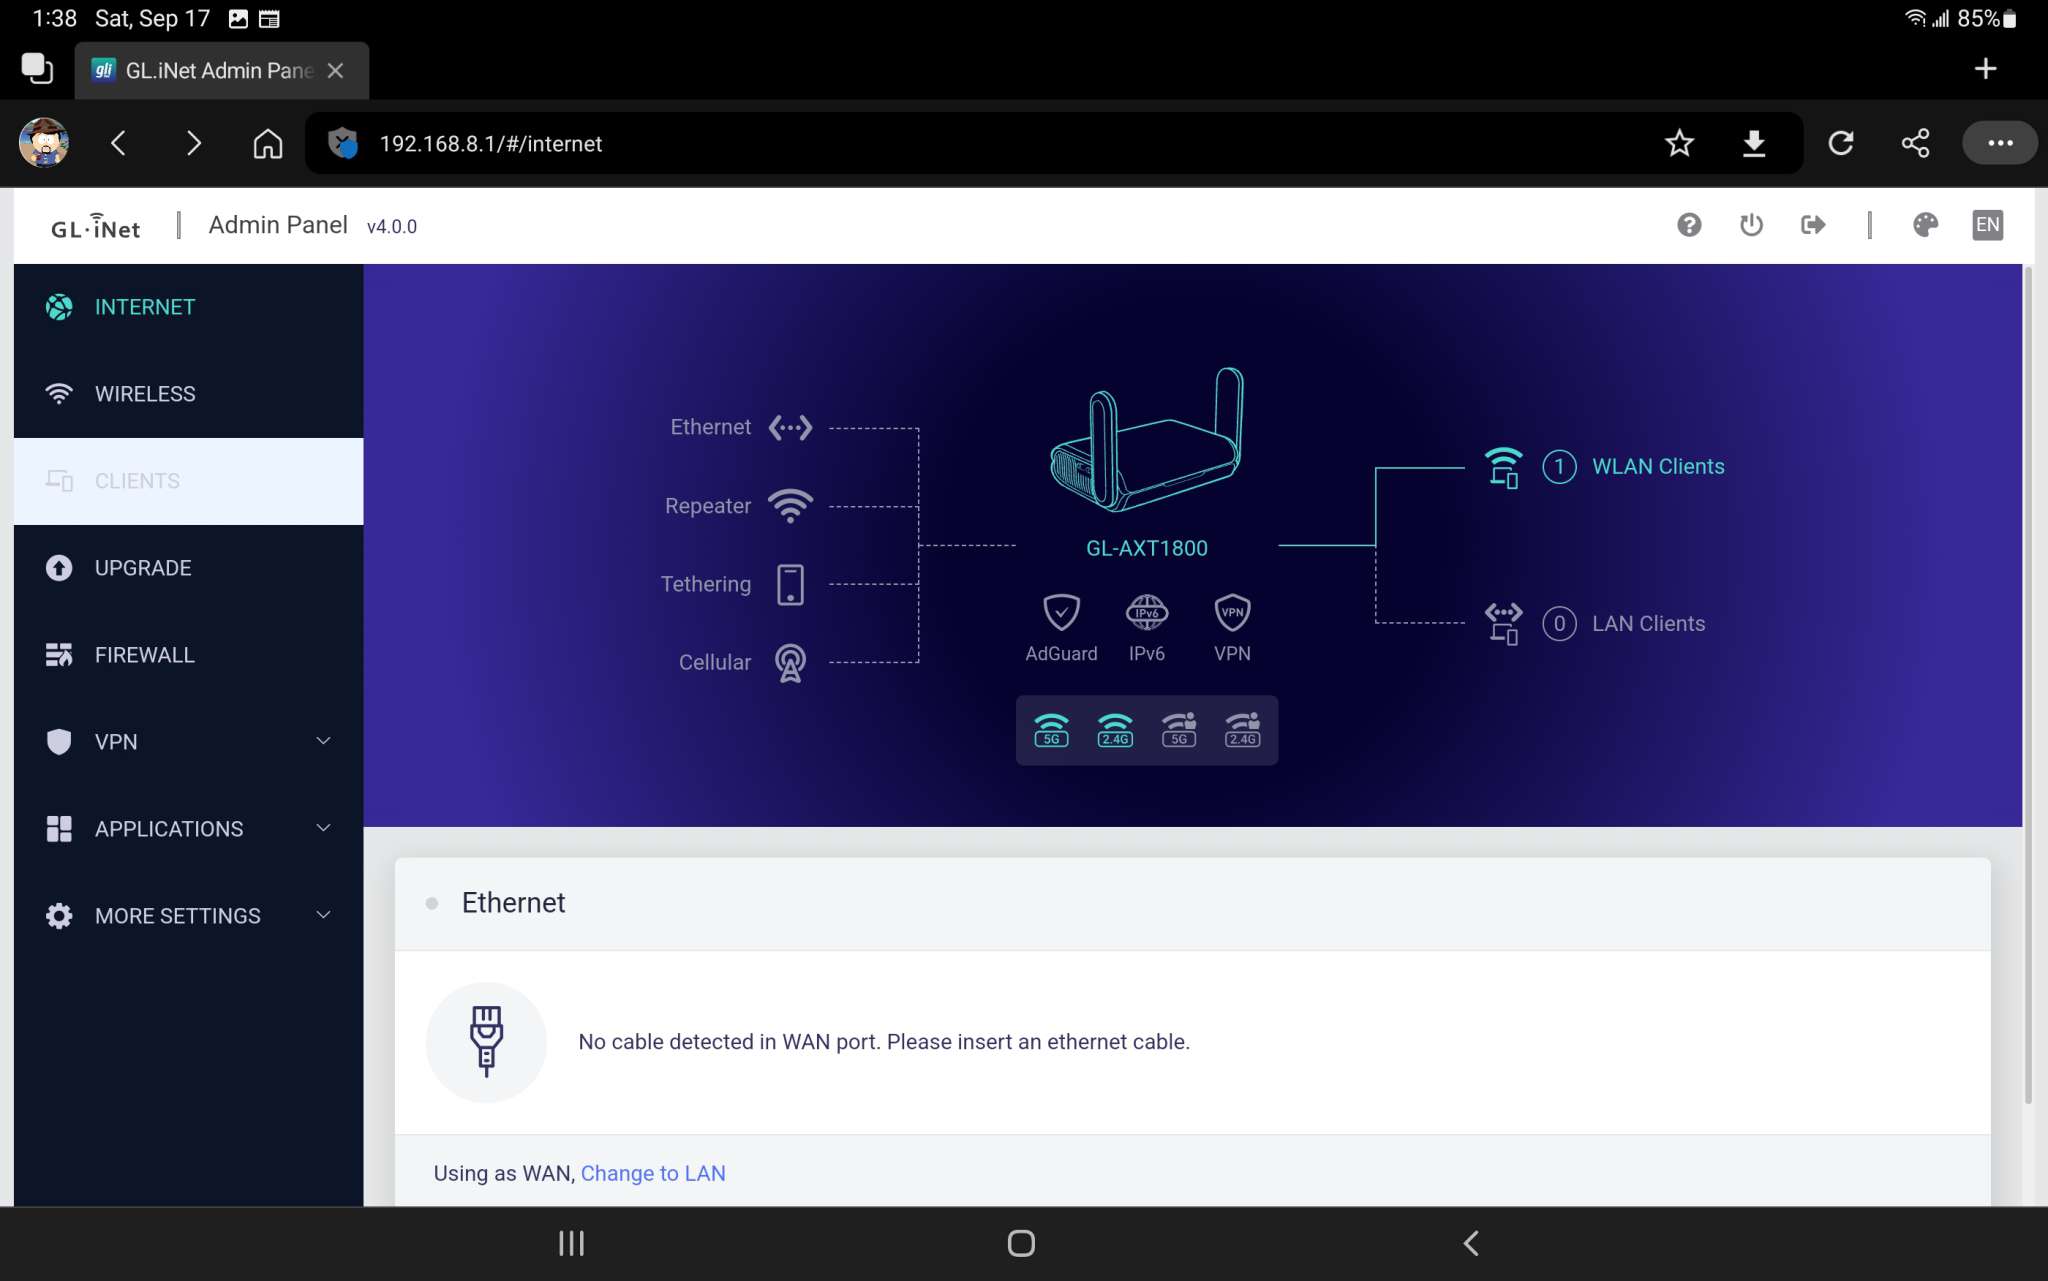
Task: Open the help question mark icon
Action: click(1689, 225)
